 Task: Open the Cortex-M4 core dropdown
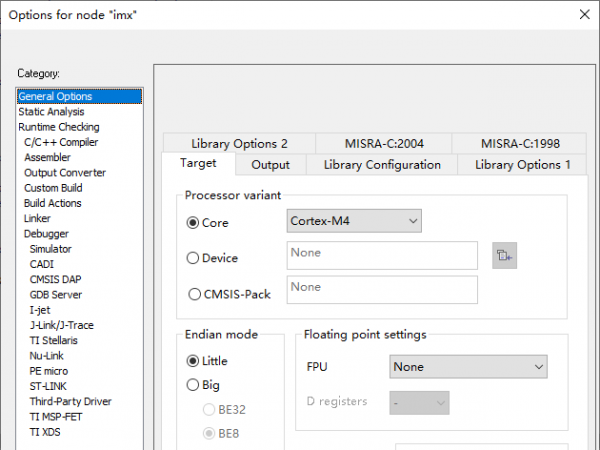(x=354, y=220)
